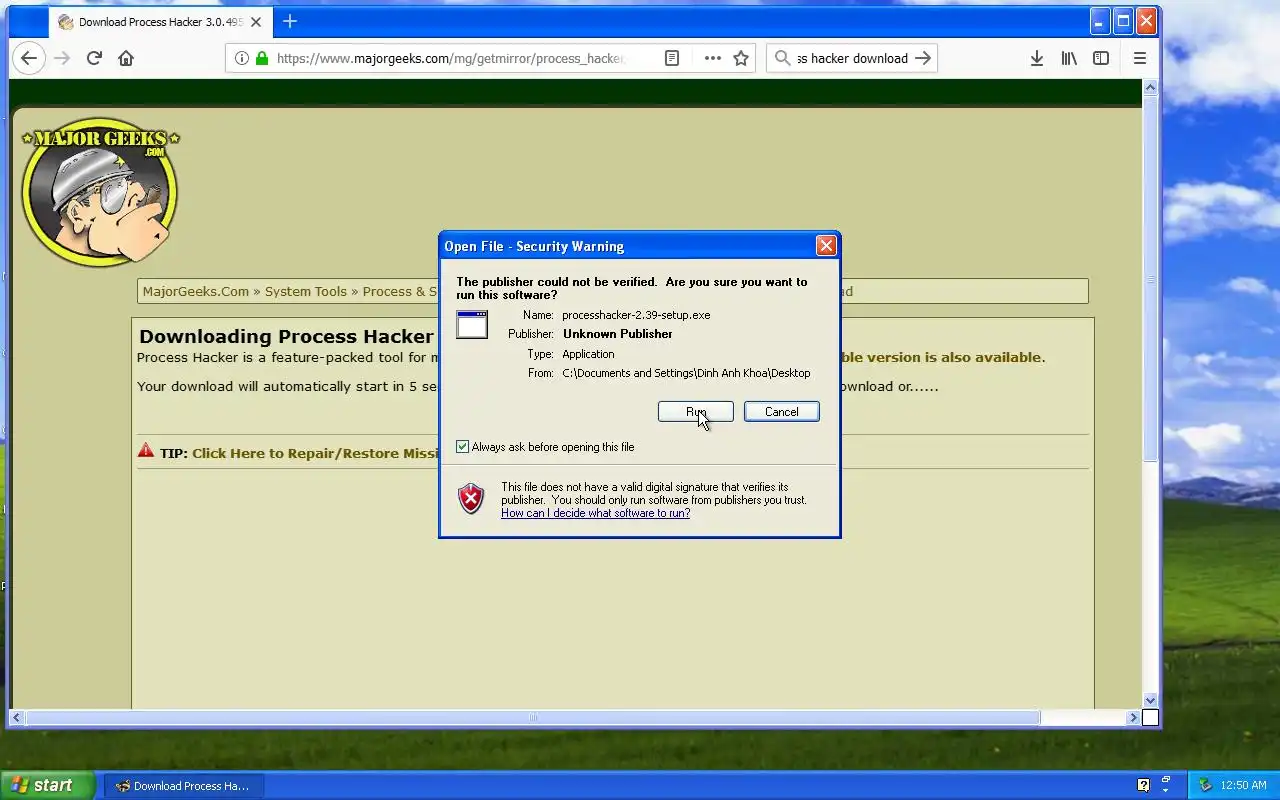
Task: Click the search box text field
Action: click(x=852, y=58)
